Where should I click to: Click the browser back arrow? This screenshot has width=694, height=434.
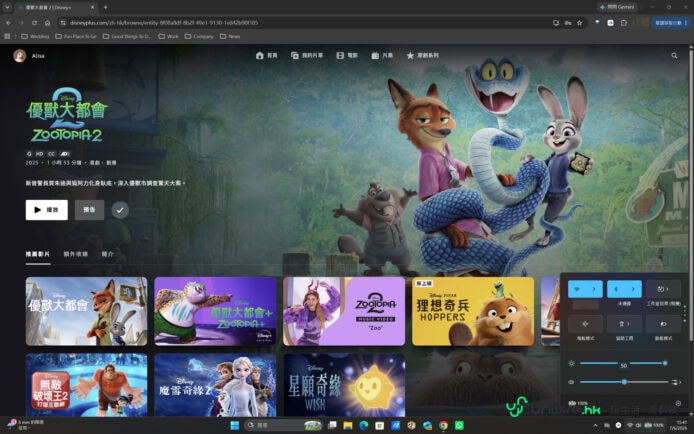click(8, 23)
